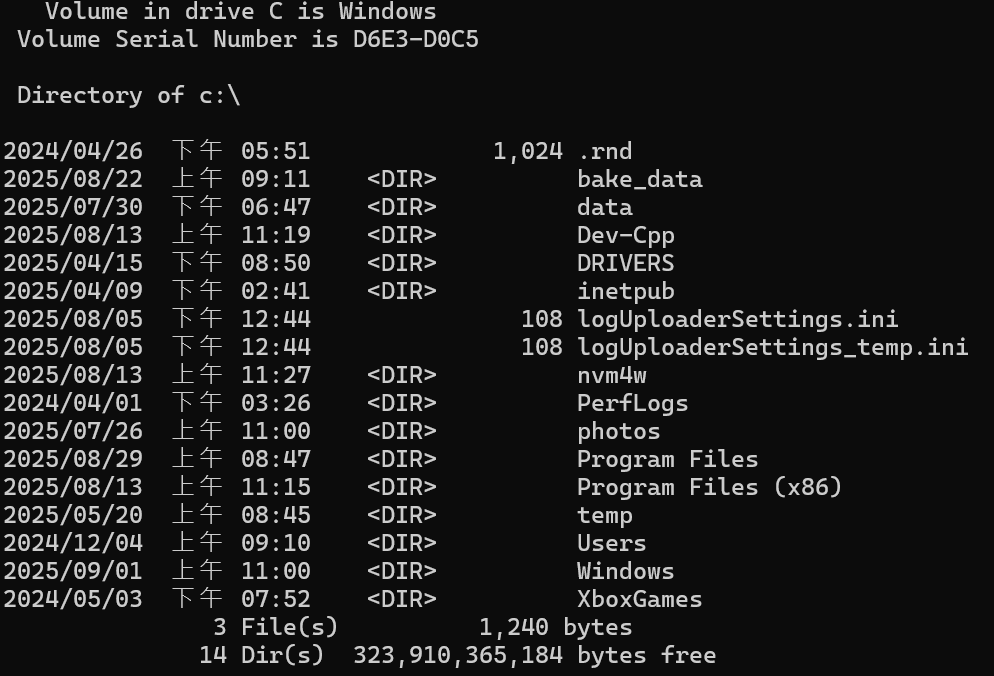Click the Users directory name
994x676 pixels.
click(612, 543)
